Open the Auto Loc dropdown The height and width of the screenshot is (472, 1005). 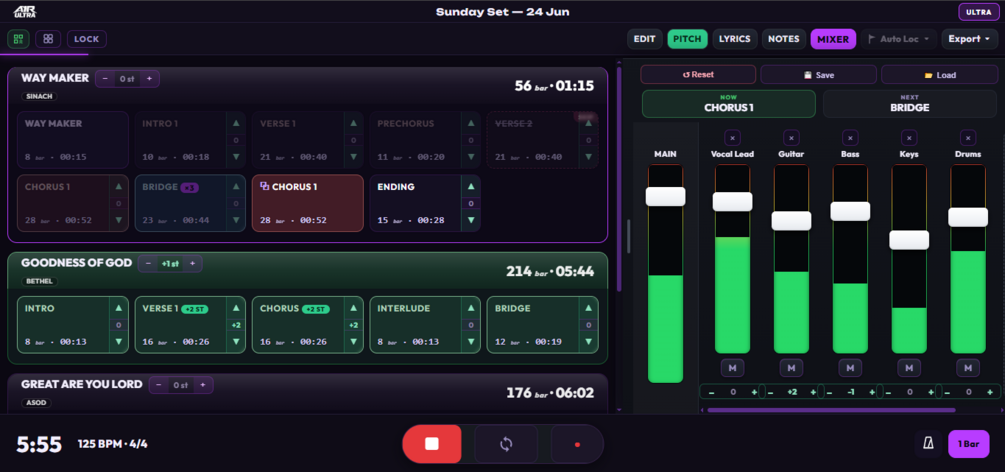899,39
